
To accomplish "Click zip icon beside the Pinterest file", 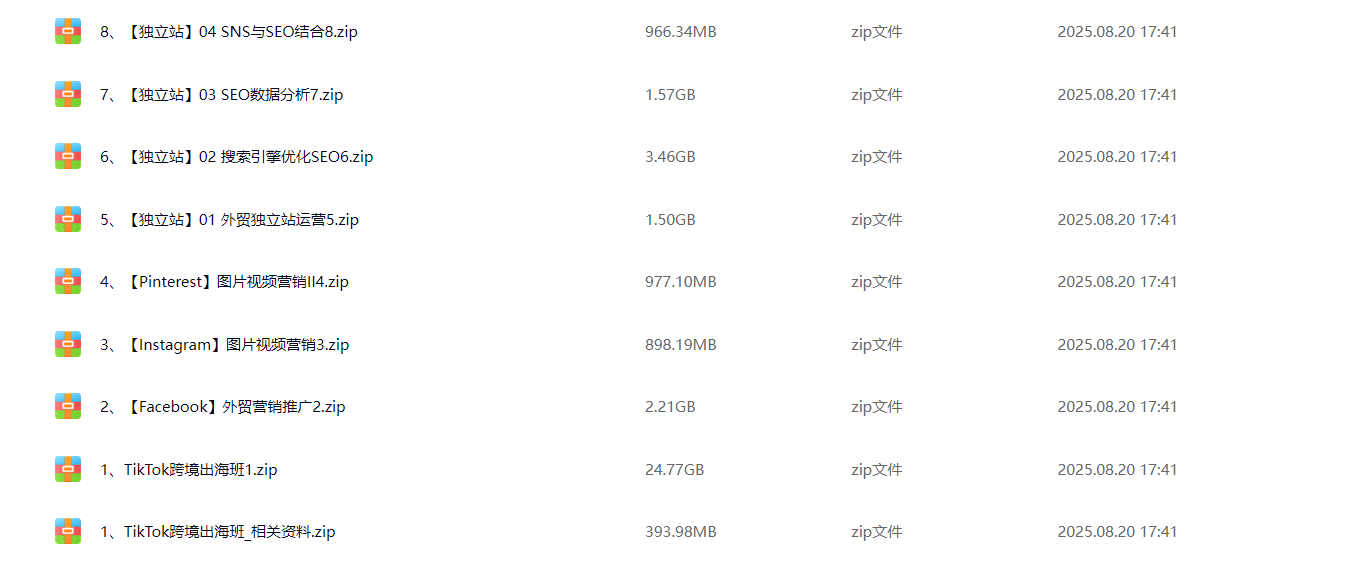I will (x=68, y=282).
